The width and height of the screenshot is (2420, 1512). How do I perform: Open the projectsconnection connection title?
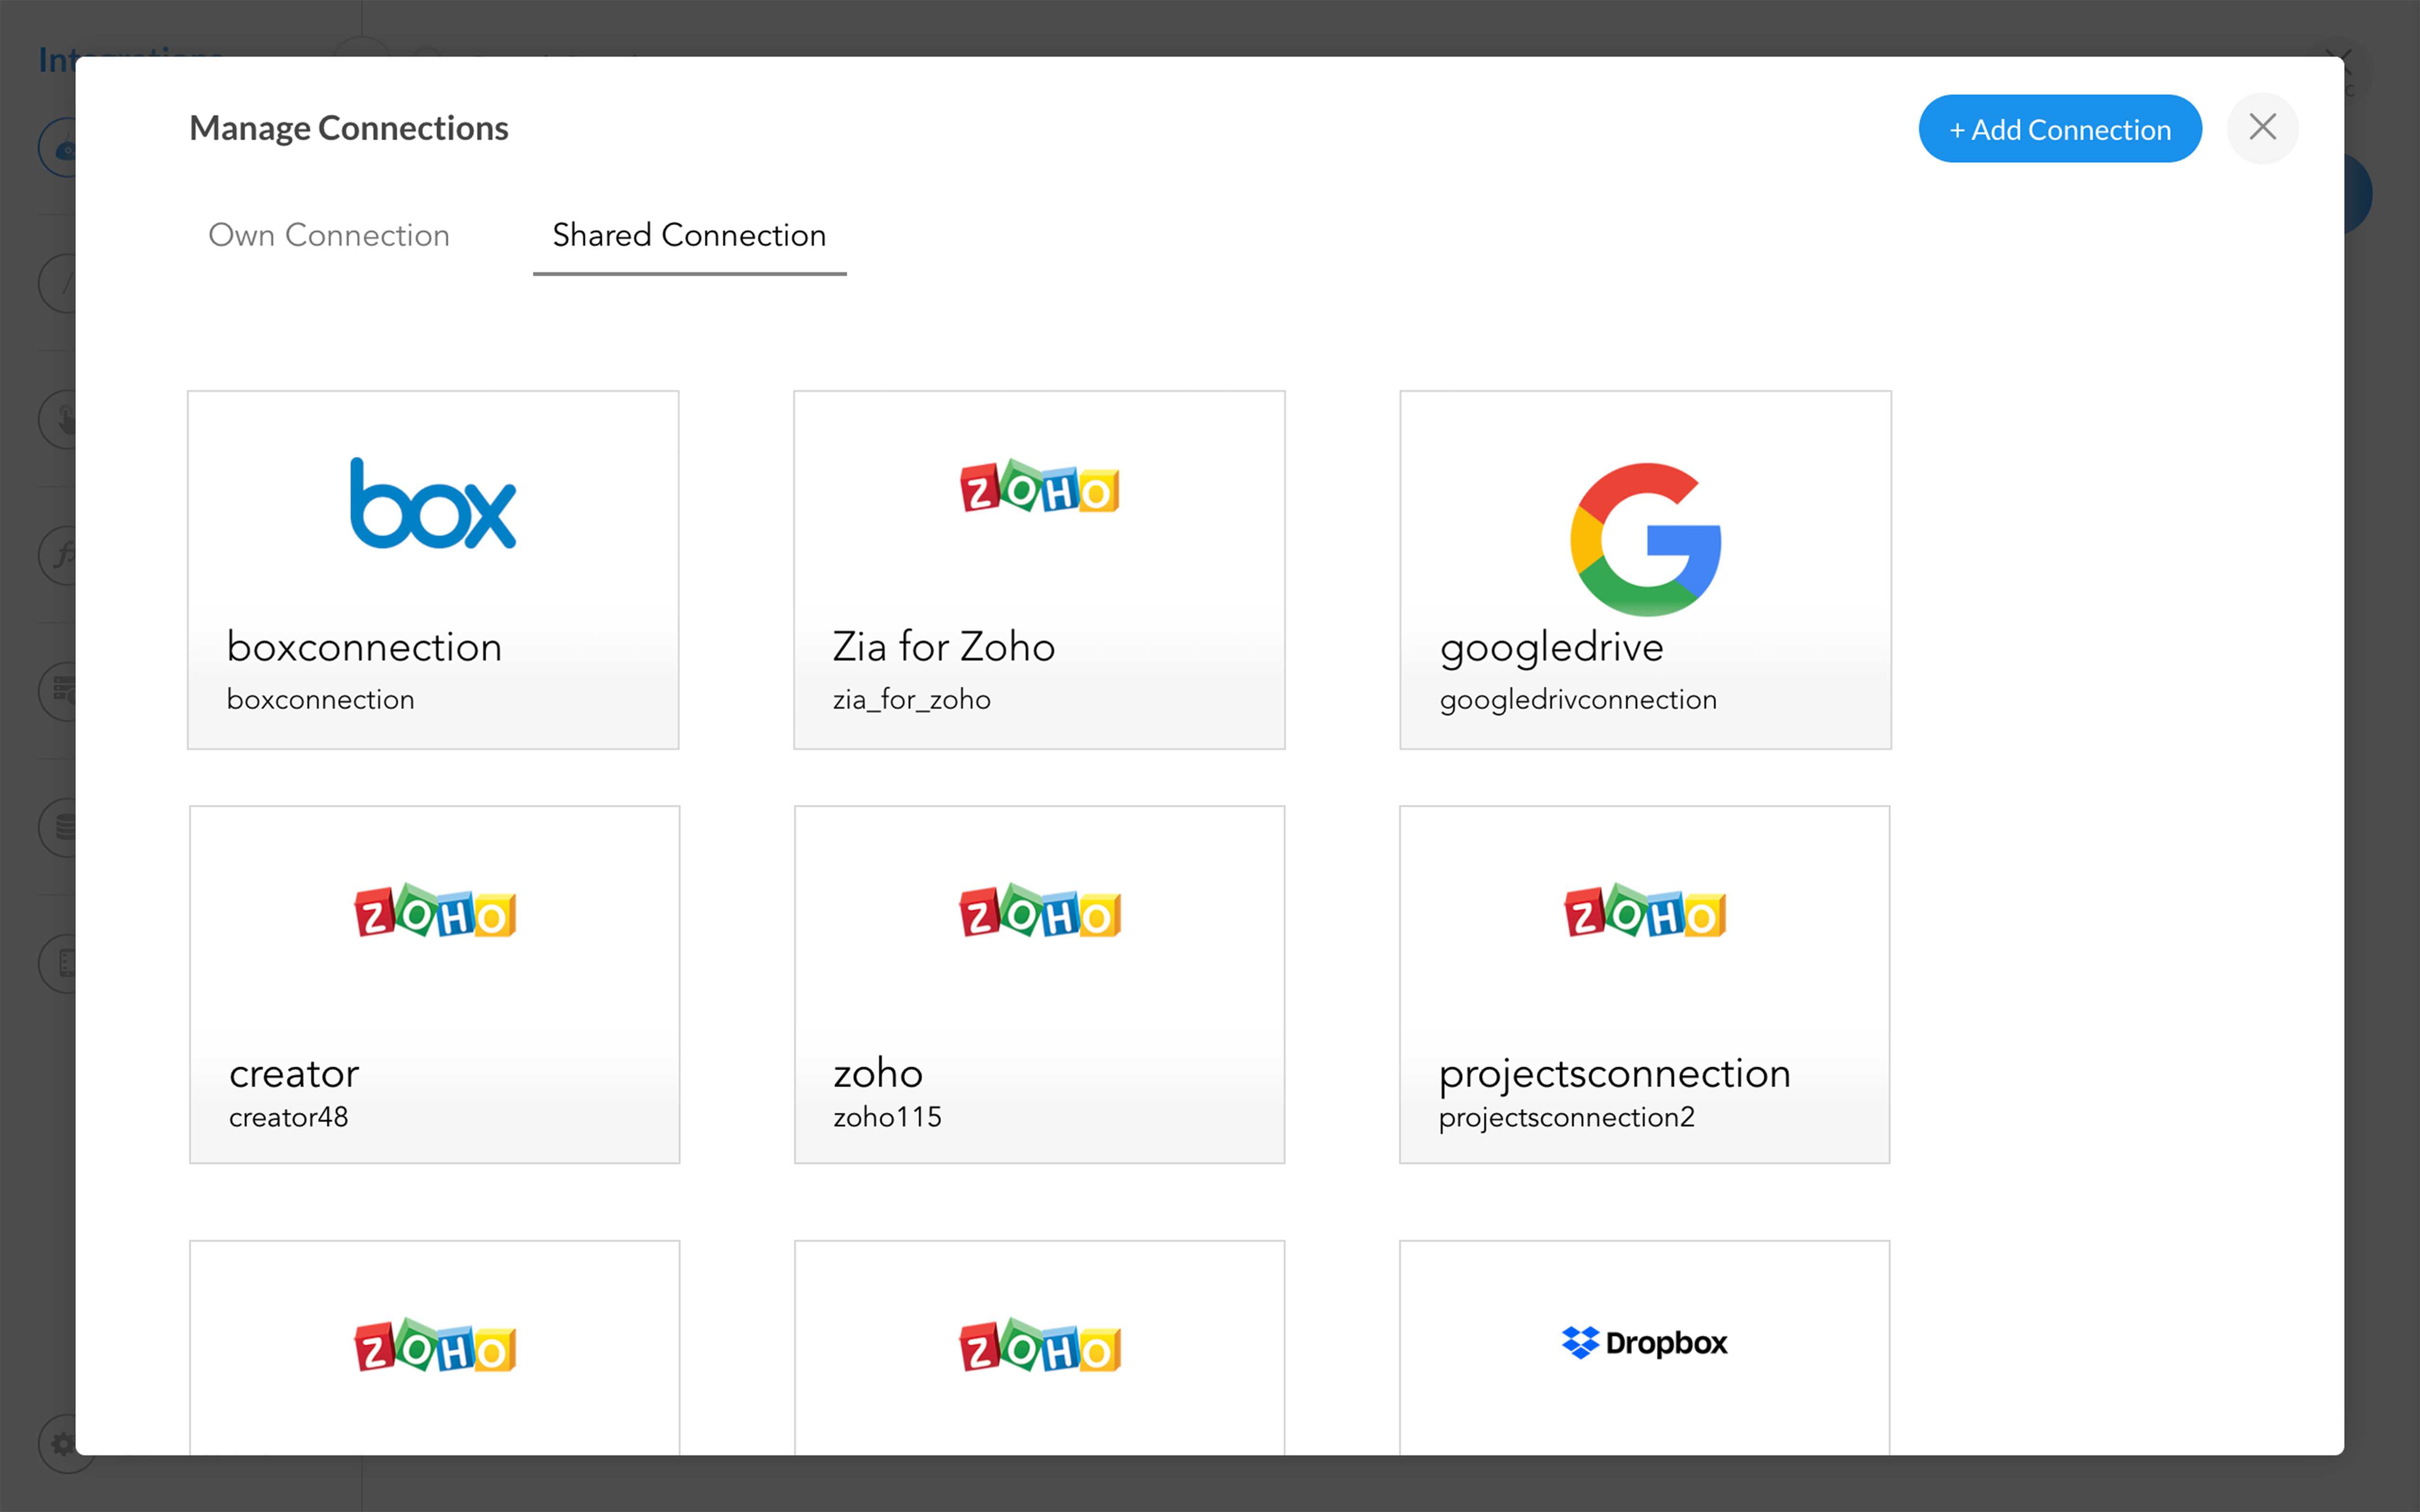1615,1076
